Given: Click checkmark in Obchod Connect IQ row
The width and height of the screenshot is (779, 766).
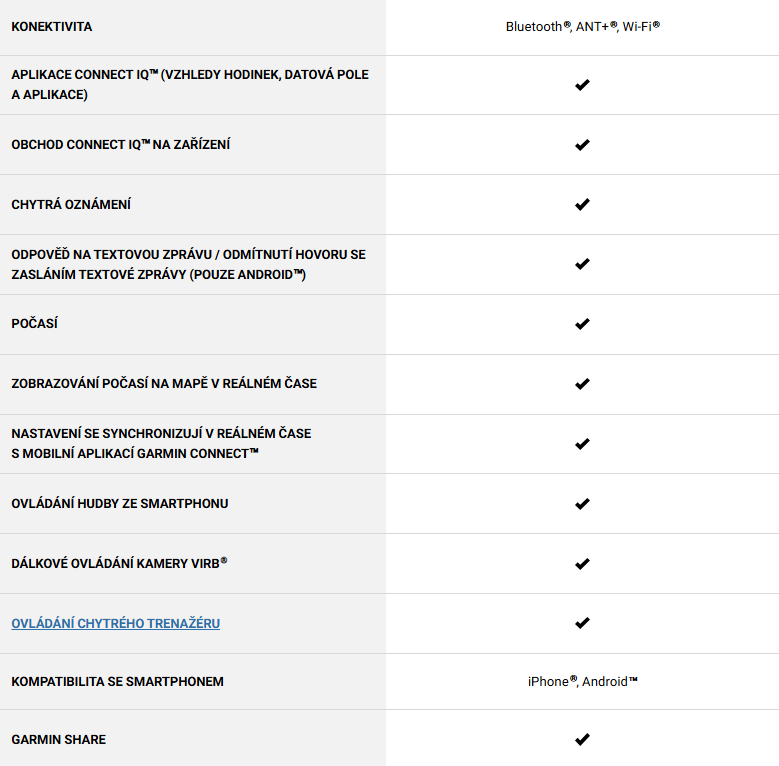Looking at the screenshot, I should [x=582, y=145].
